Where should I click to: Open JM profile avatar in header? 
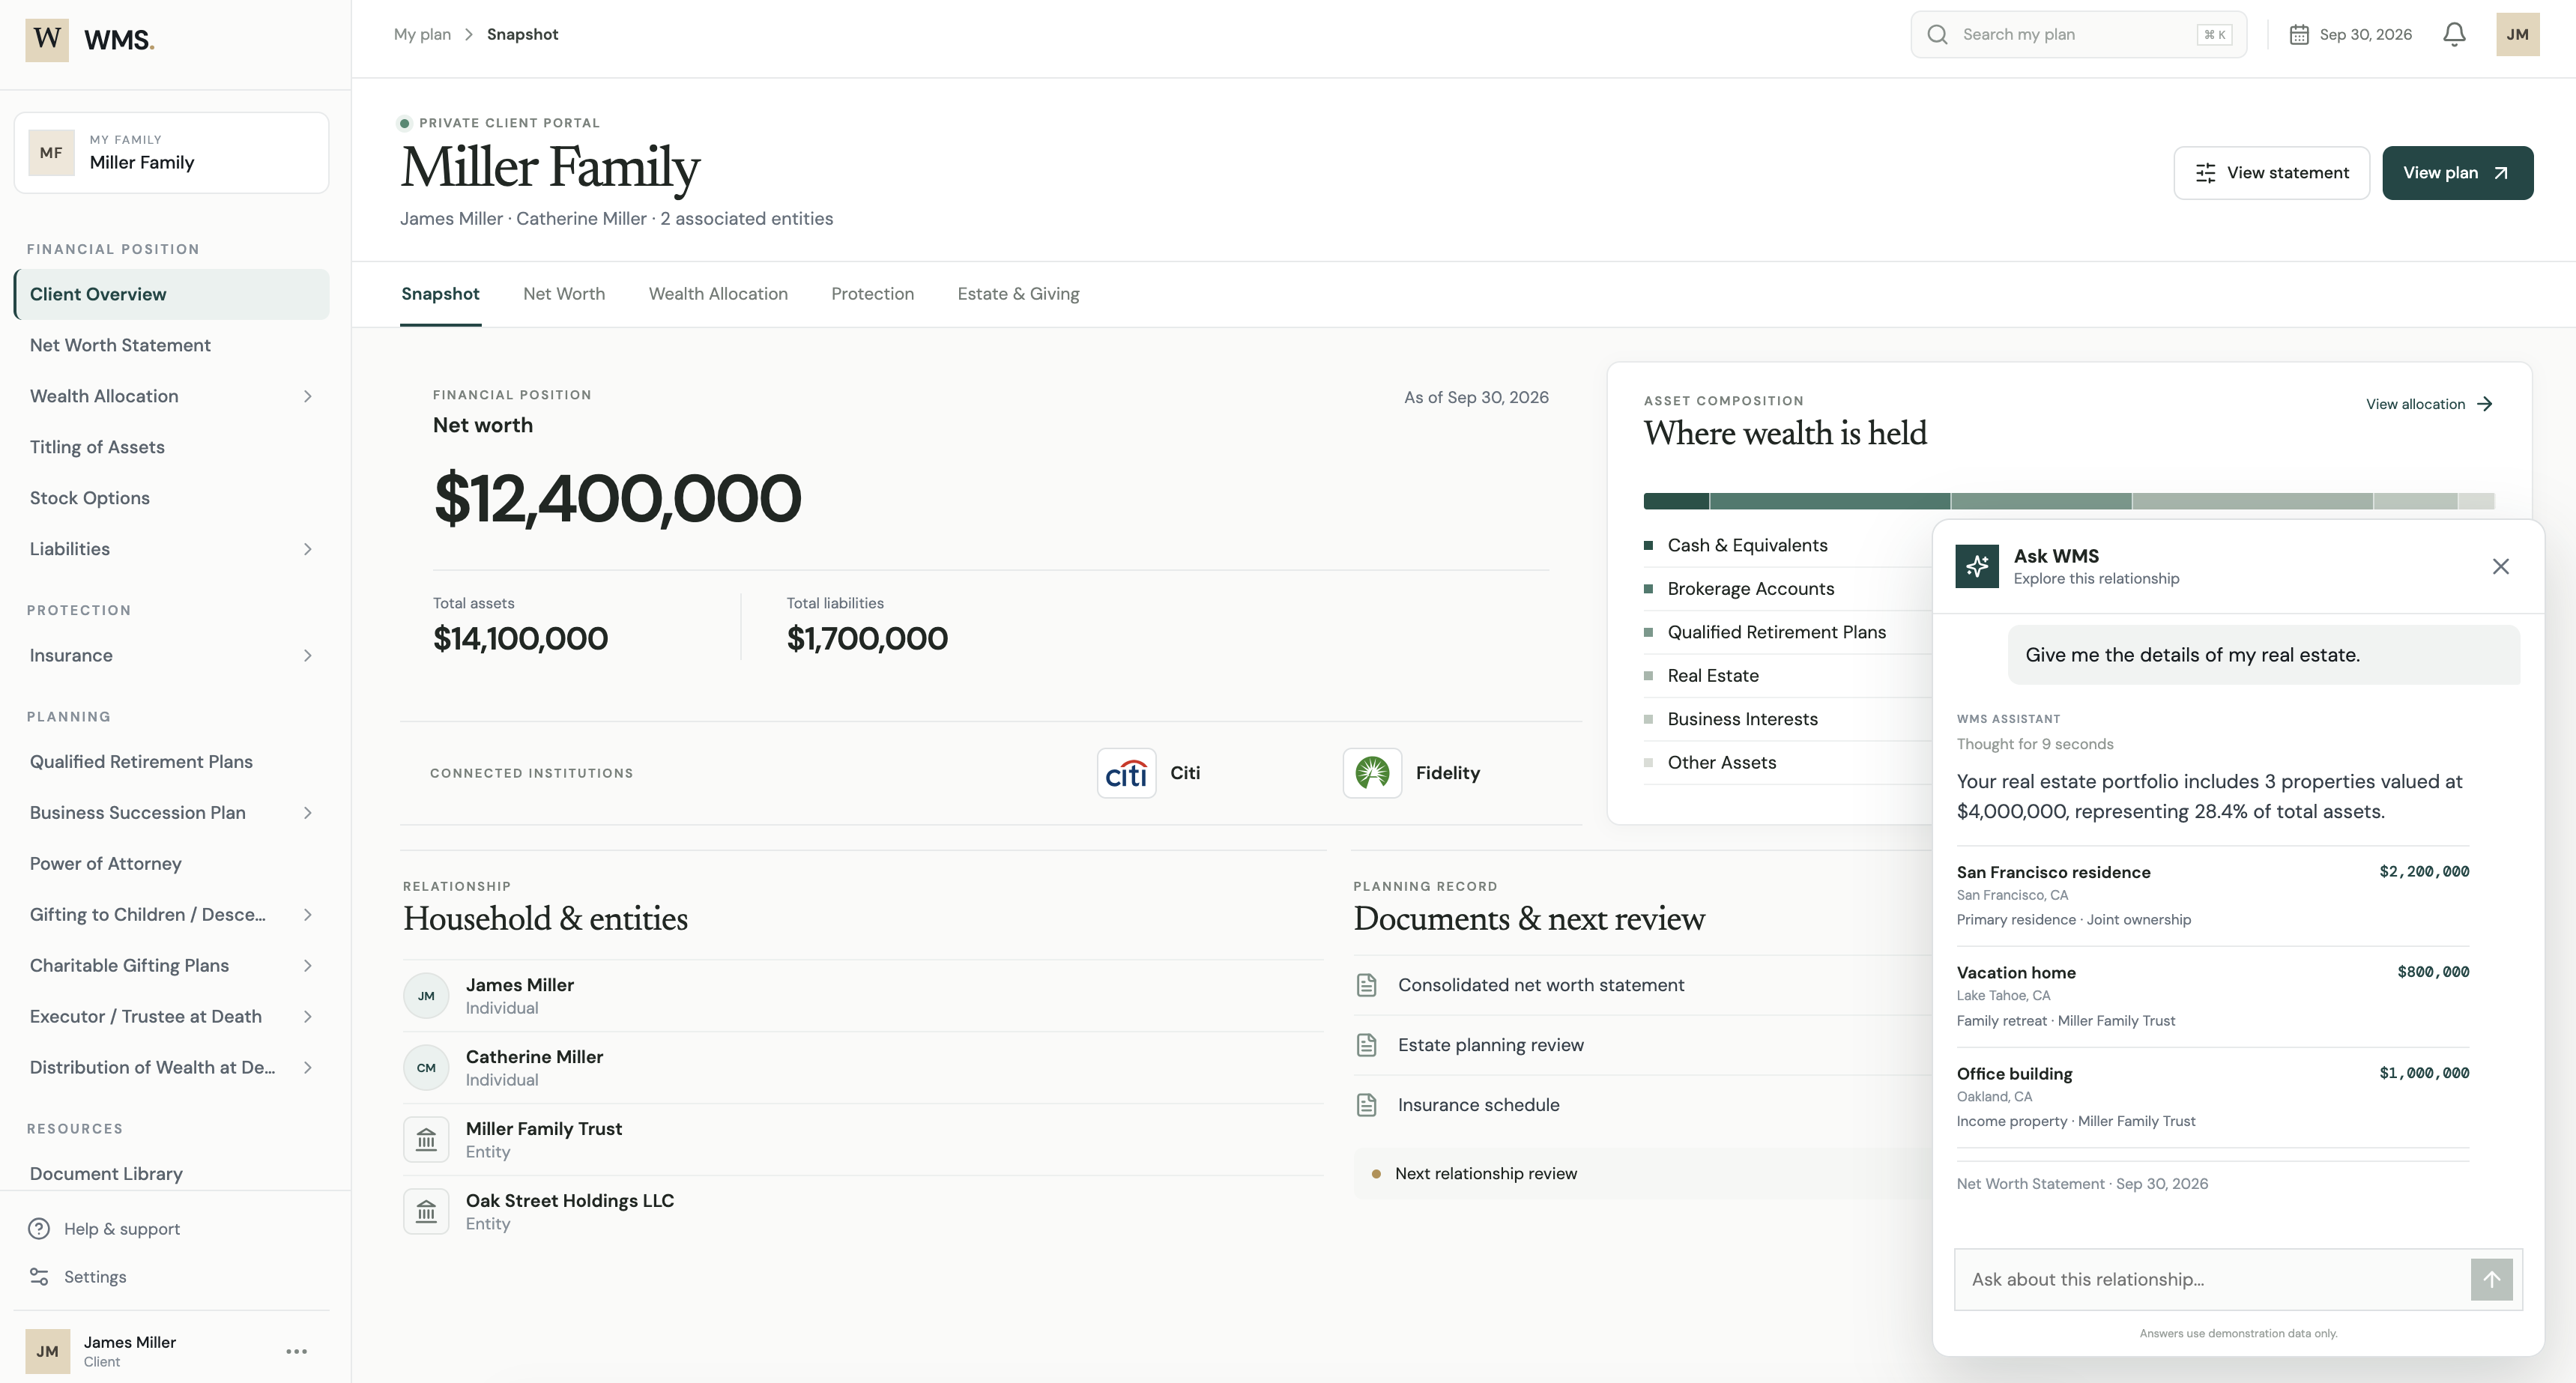pyautogui.click(x=2517, y=34)
